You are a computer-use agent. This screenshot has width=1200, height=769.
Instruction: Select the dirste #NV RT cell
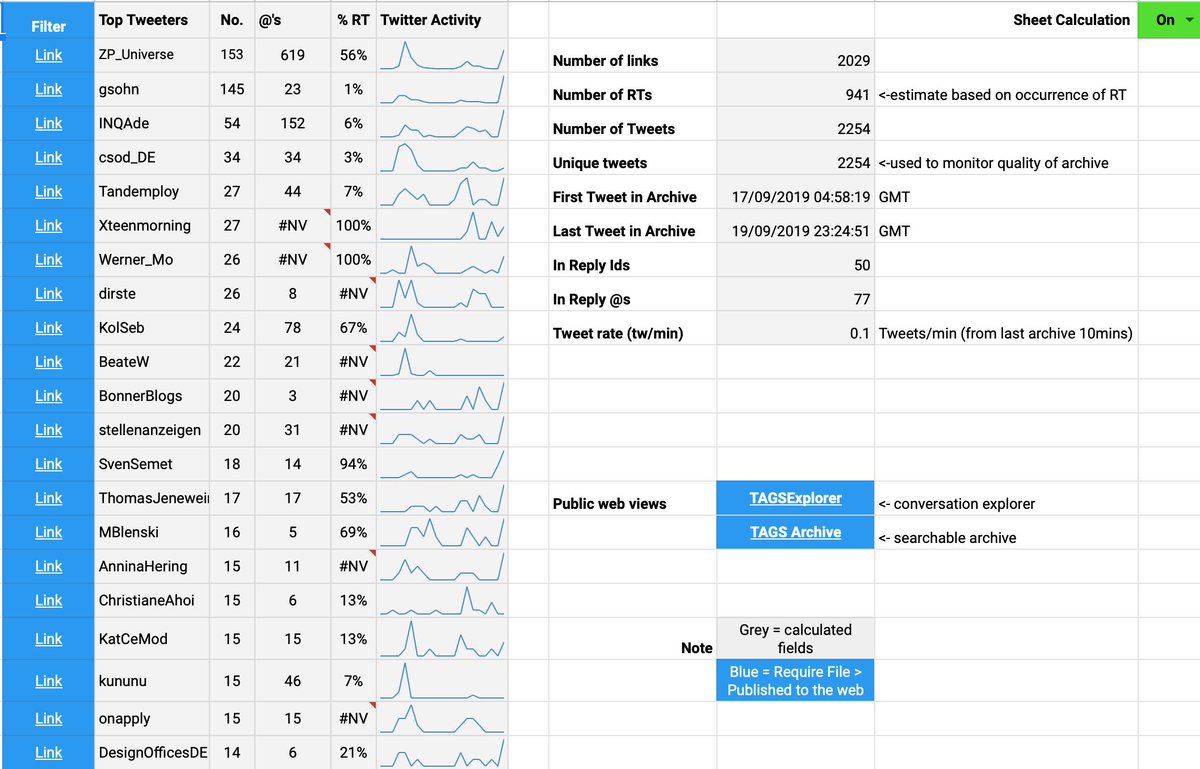(x=353, y=293)
